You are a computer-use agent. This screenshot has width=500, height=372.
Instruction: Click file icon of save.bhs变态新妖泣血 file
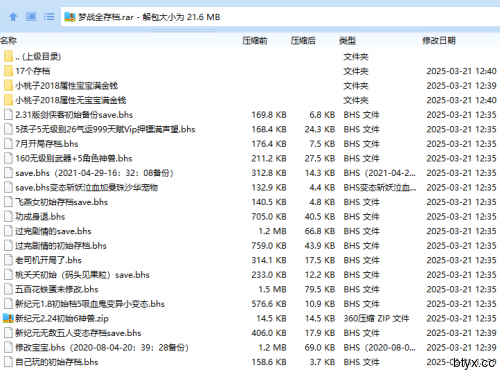[8, 187]
